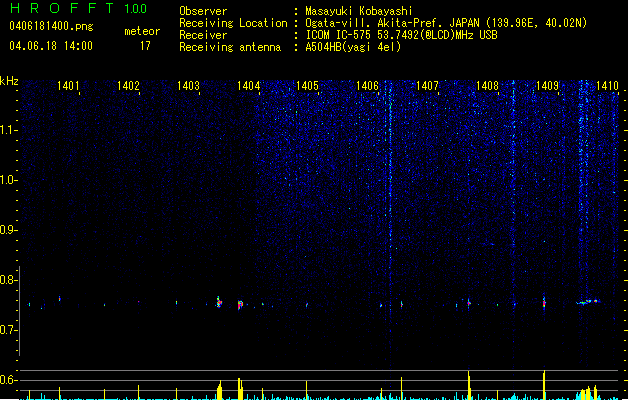The image size is (629, 400).
Task: Click the 1404 time marker
Action: click(x=248, y=86)
